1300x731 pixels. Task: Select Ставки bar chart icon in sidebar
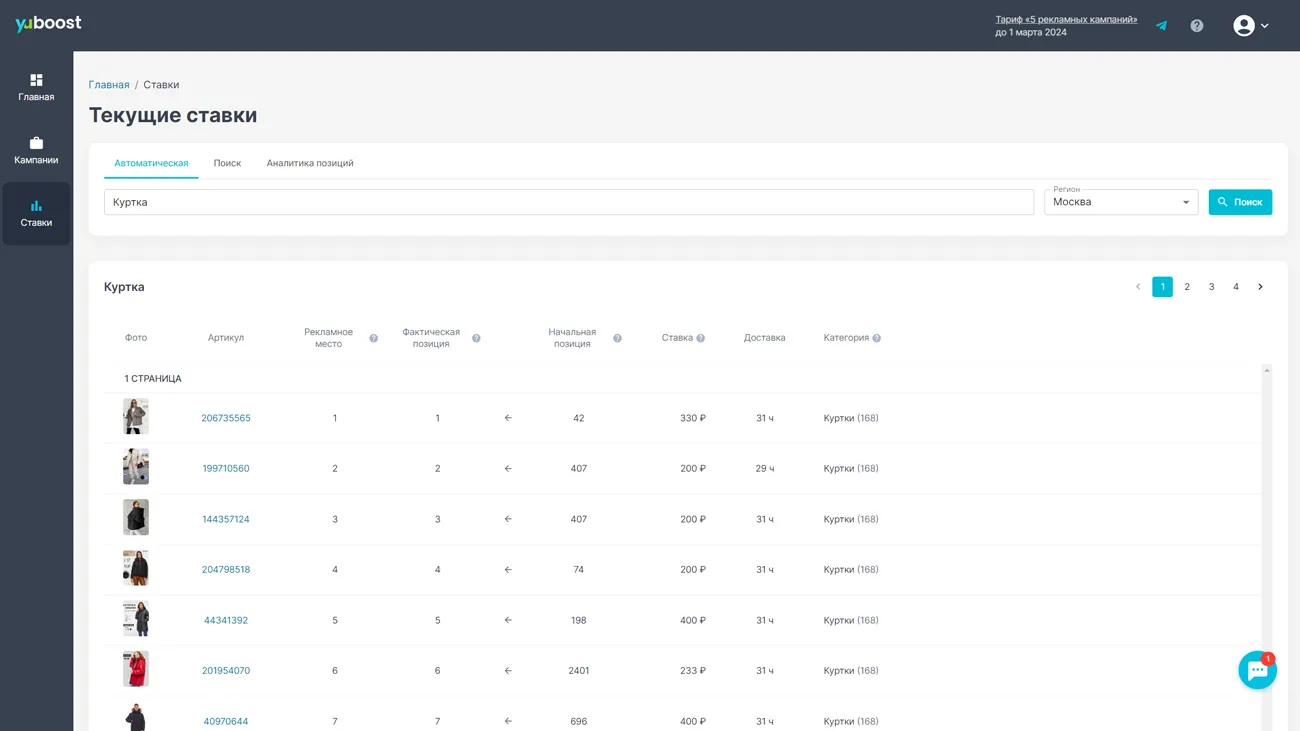[x=36, y=206]
